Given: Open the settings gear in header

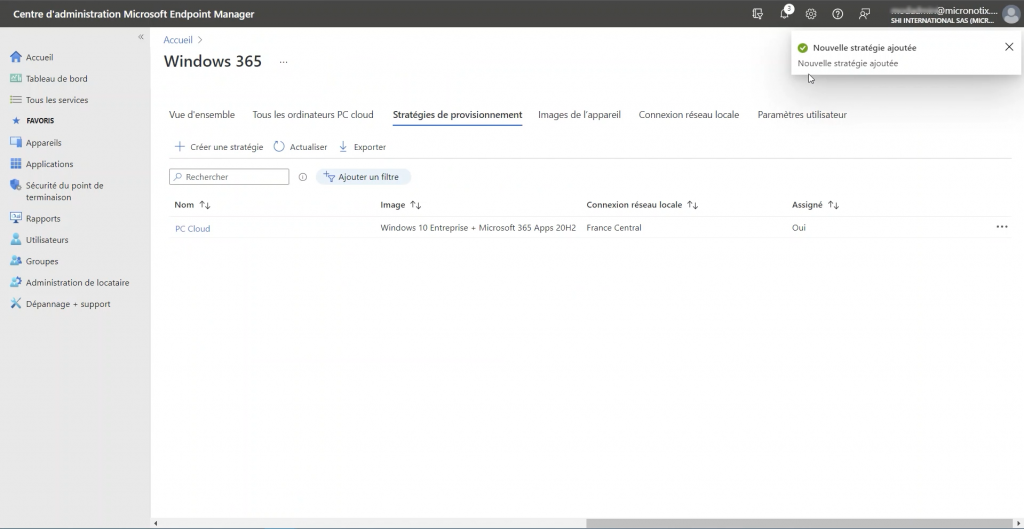Looking at the screenshot, I should (x=811, y=14).
